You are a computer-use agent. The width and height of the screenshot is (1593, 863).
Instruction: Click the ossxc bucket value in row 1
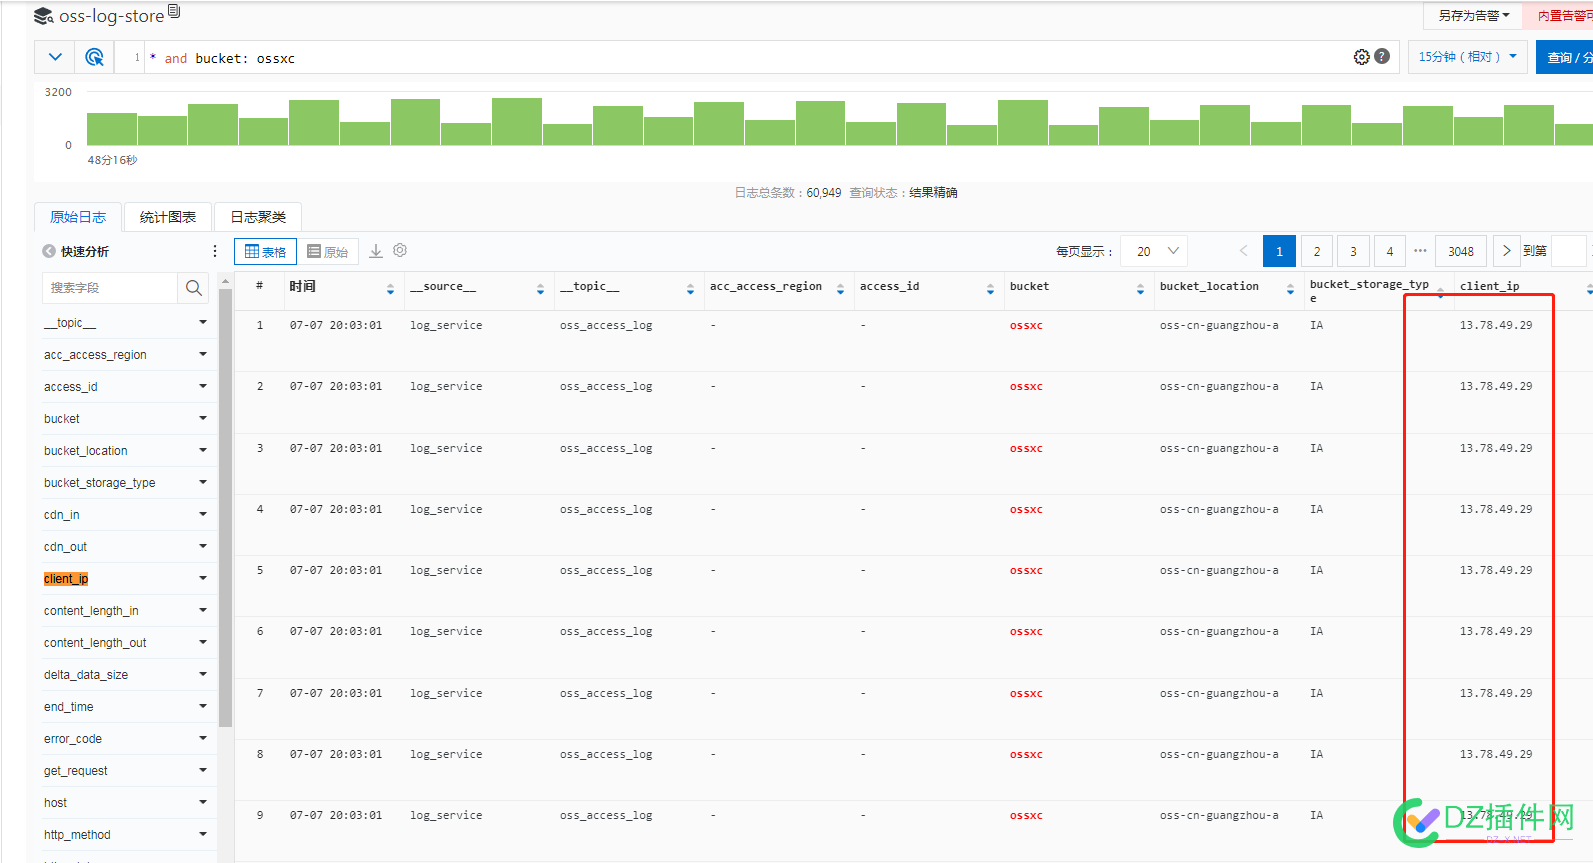tap(1026, 326)
